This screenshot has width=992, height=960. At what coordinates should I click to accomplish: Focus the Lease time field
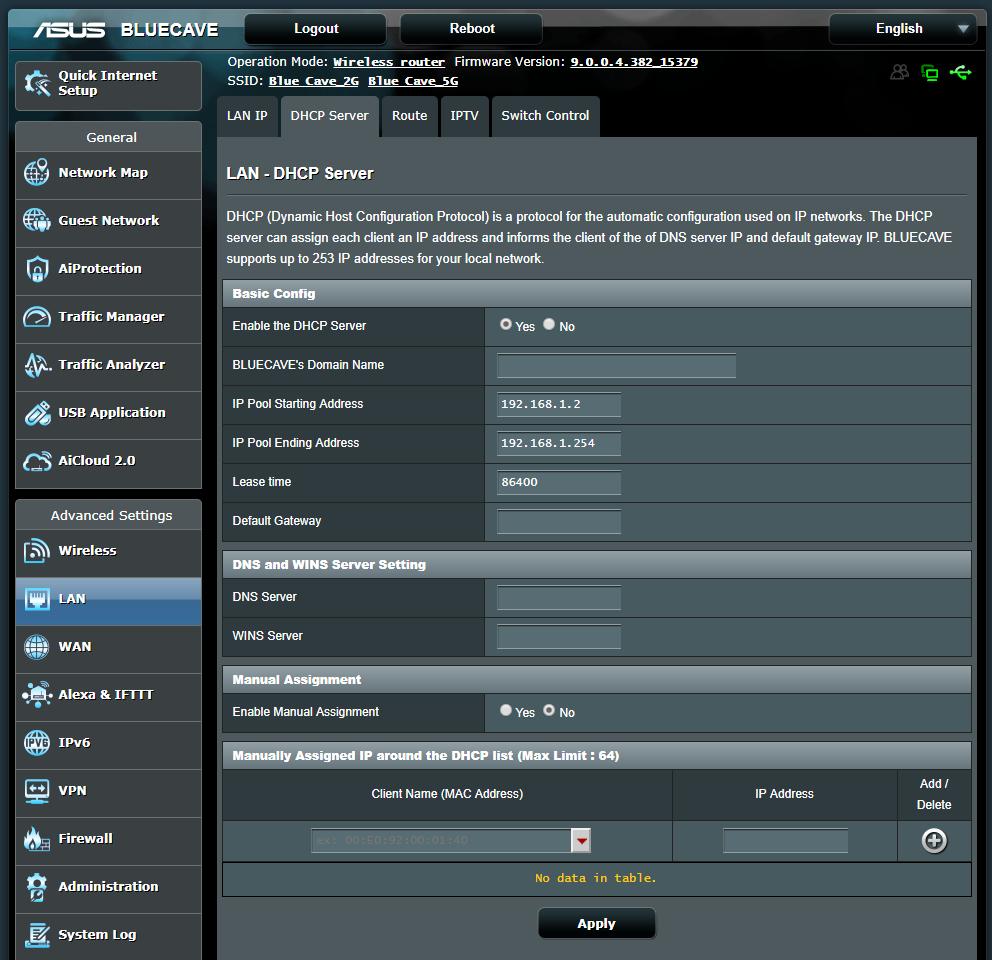pyautogui.click(x=559, y=482)
